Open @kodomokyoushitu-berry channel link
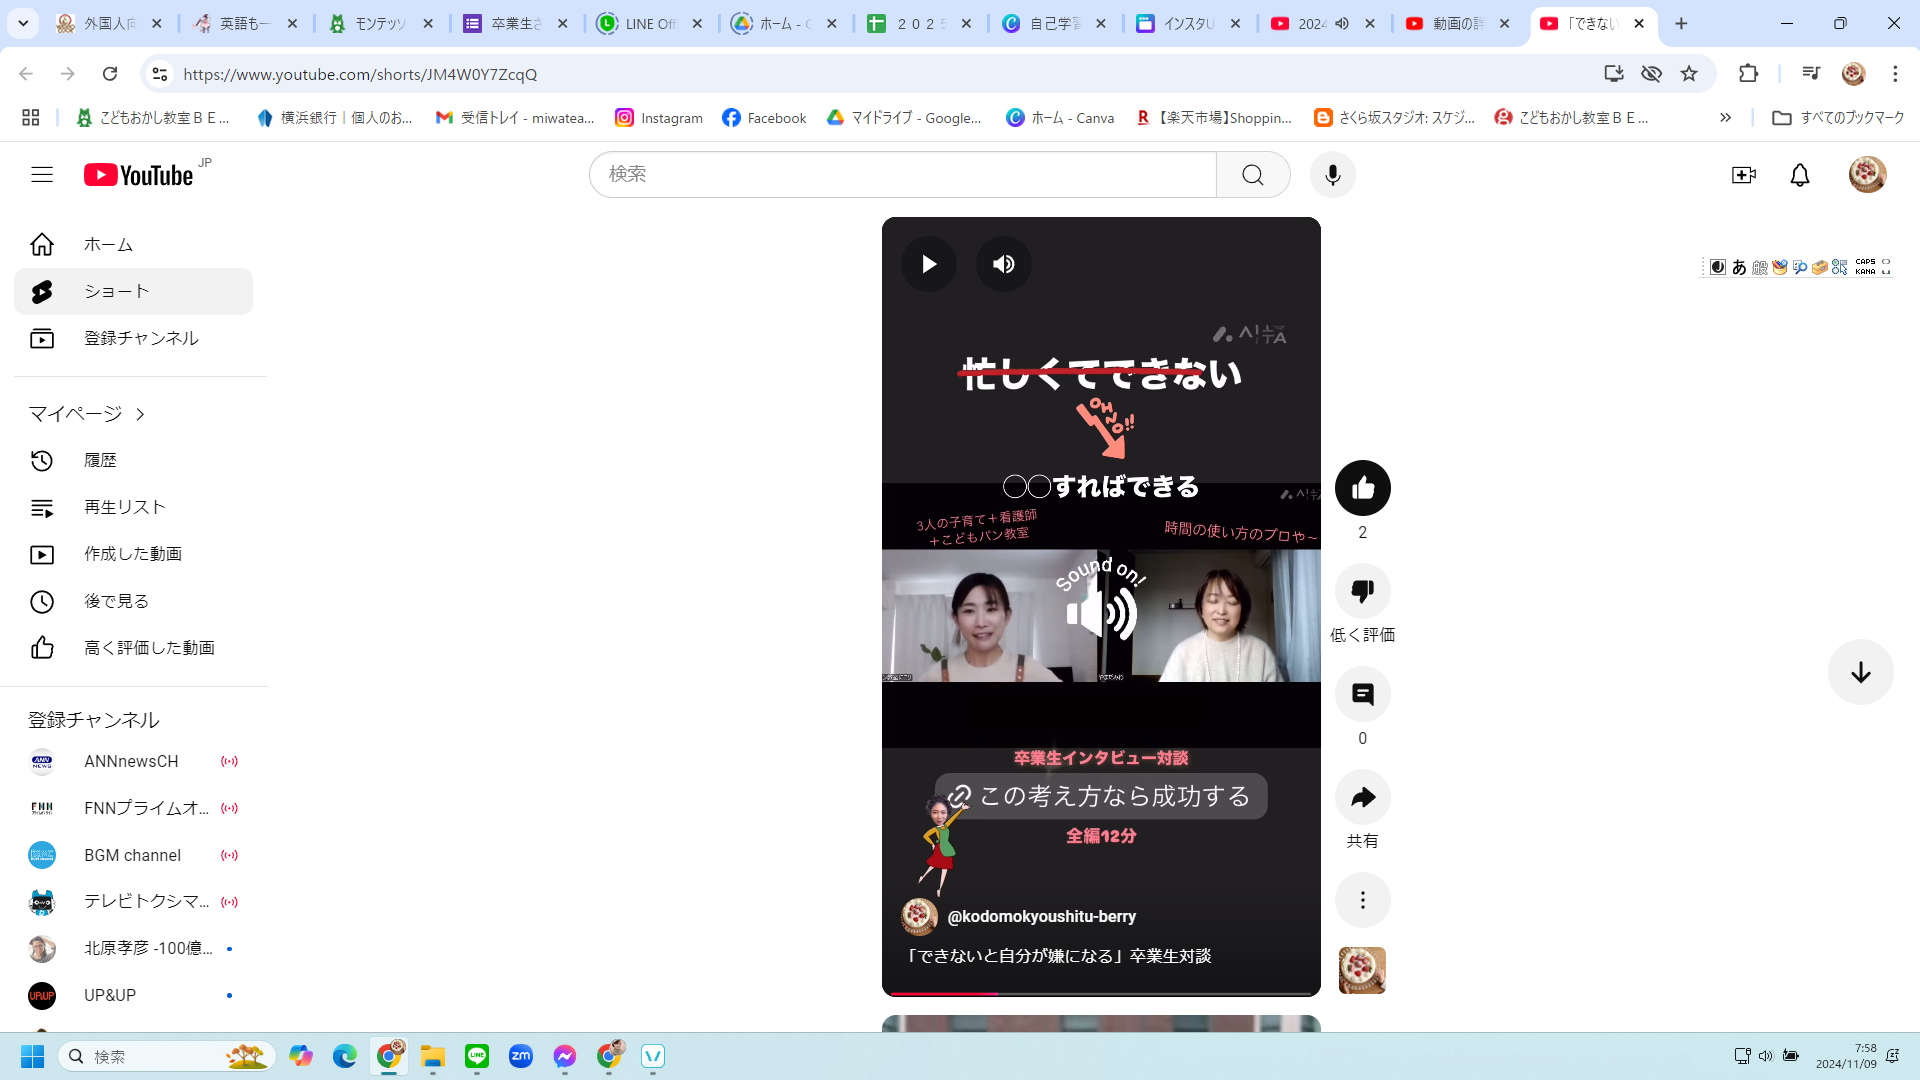This screenshot has width=1920, height=1080. click(x=1040, y=916)
